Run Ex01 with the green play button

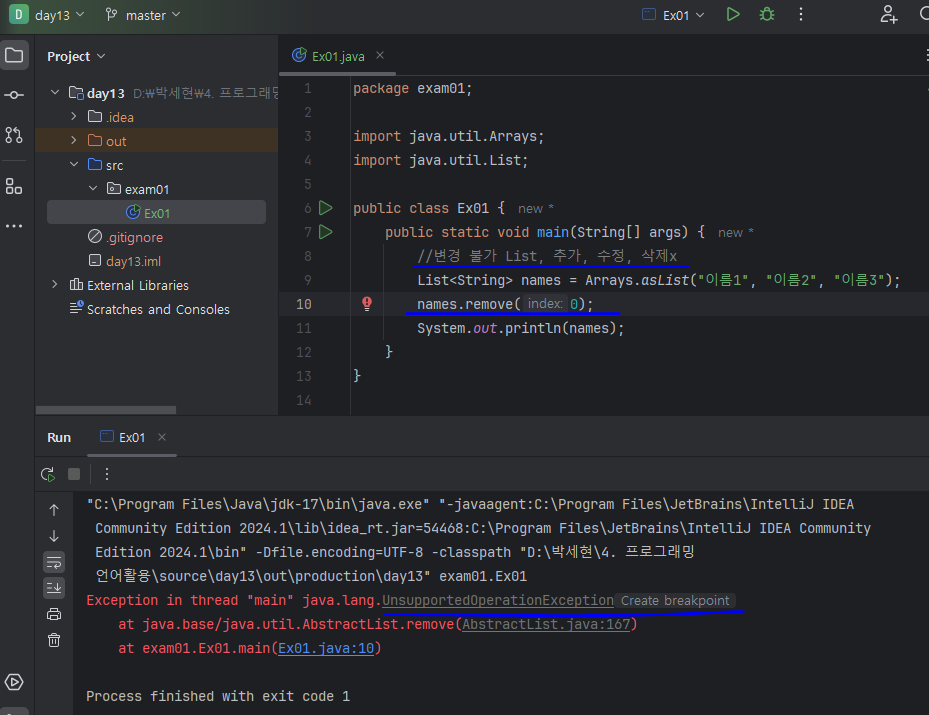tap(733, 15)
